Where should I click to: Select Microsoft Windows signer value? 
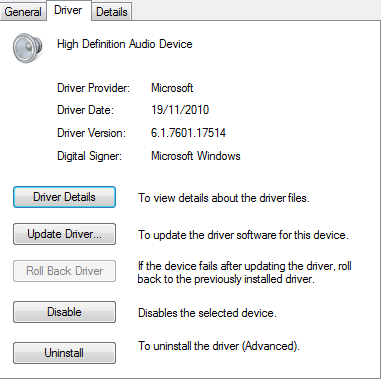[196, 156]
